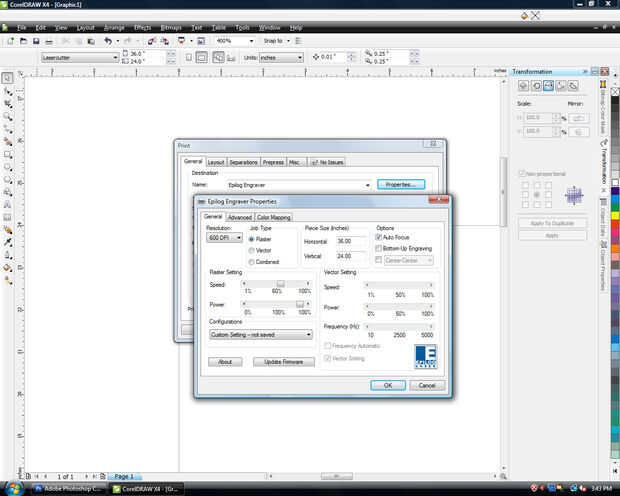Select the Fill tool in the toolbox
This screenshot has height=496, width=620.
[x=8, y=268]
